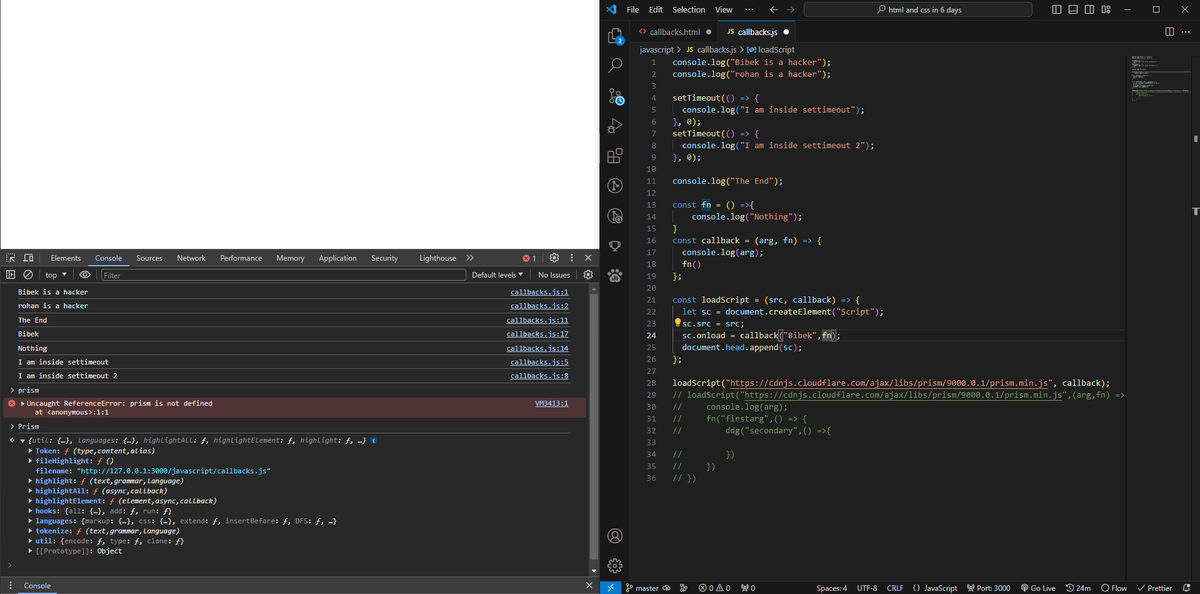
Task: Go back in VS Code navigation
Action: click(x=774, y=9)
